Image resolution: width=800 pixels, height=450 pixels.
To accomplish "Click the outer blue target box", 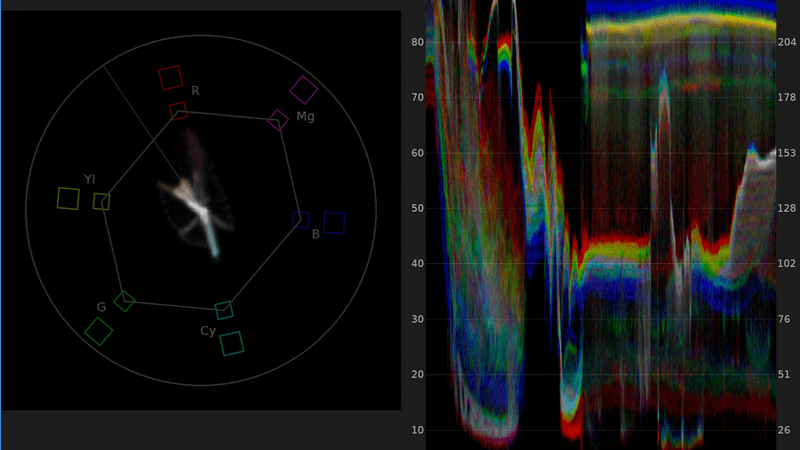I will [x=334, y=223].
